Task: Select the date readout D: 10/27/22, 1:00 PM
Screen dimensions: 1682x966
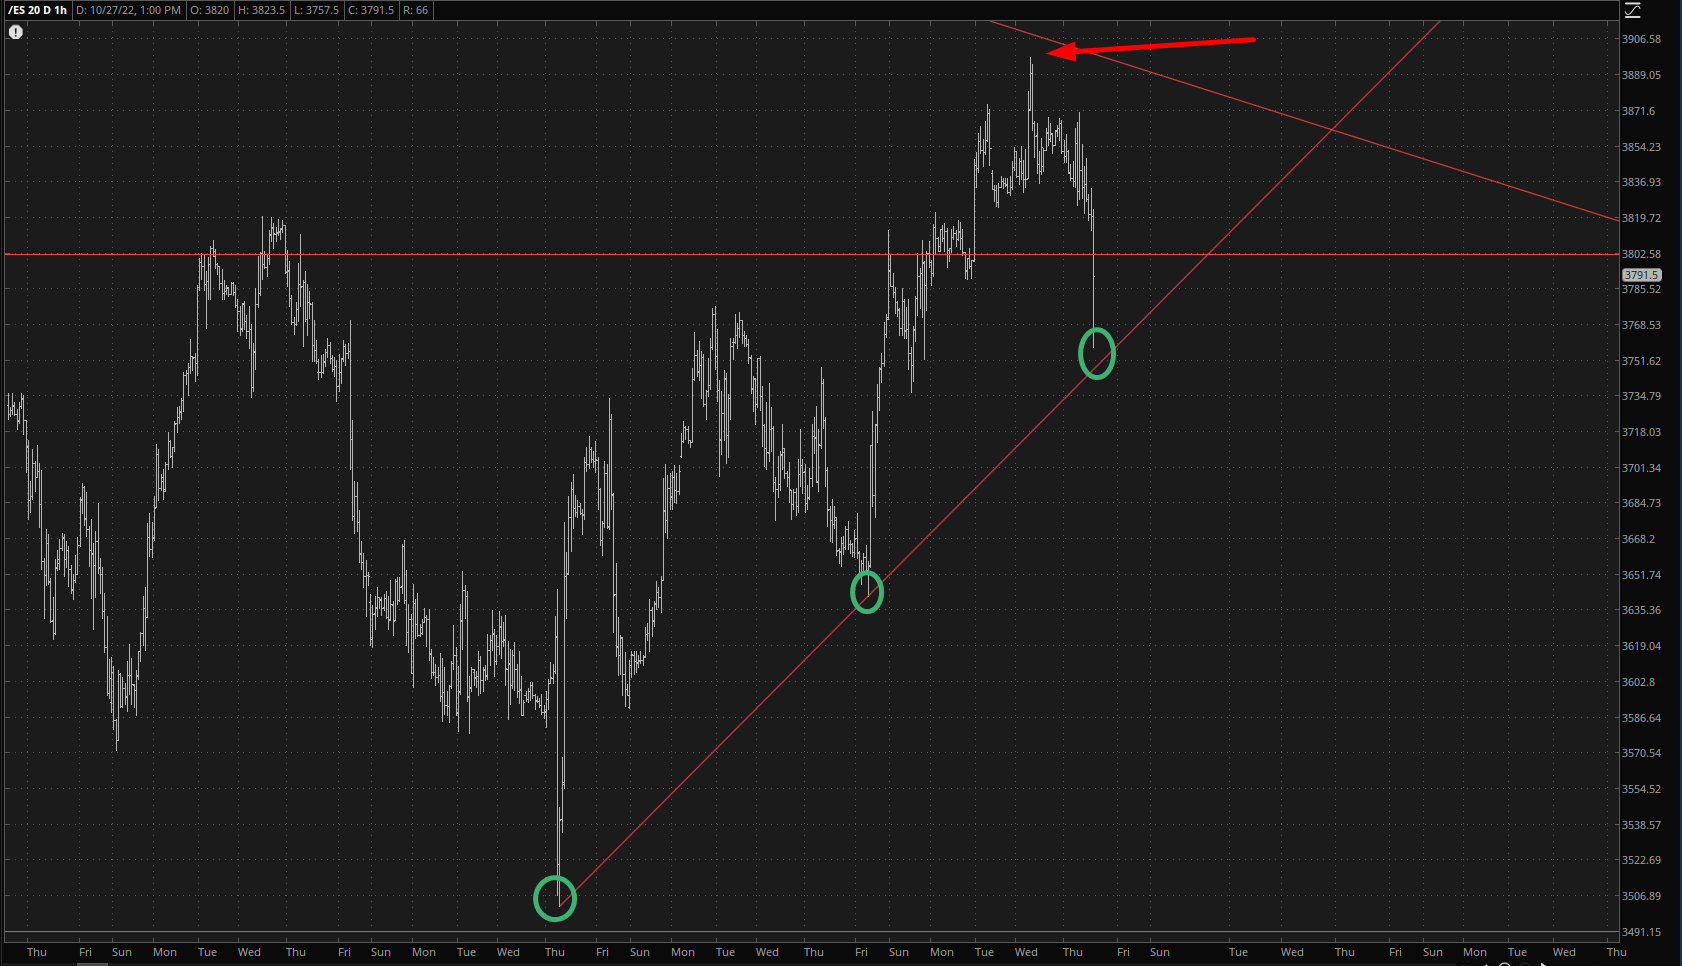Action: coord(129,10)
